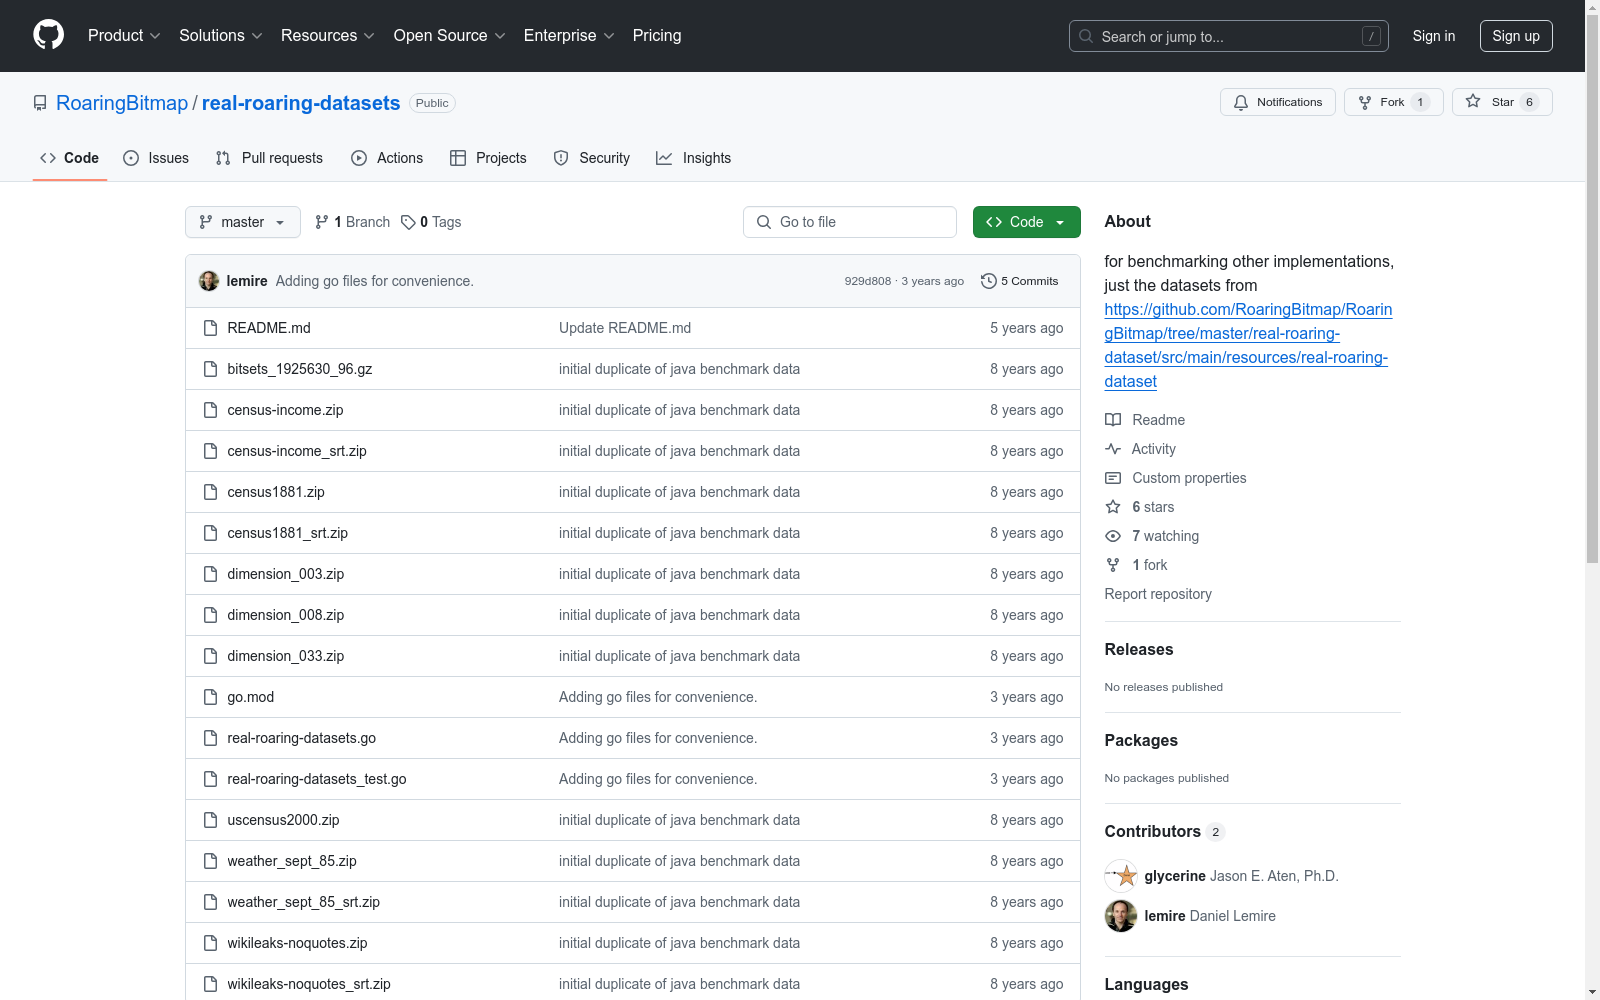This screenshot has height=1000, width=1600.
Task: Click the lemire contributor avatar in sidebar
Action: (x=1121, y=916)
